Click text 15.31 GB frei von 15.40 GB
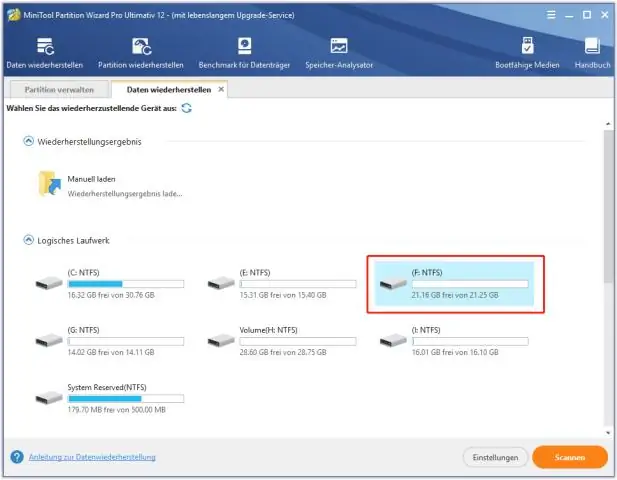Viewport: 617px width, 480px height. 283,295
